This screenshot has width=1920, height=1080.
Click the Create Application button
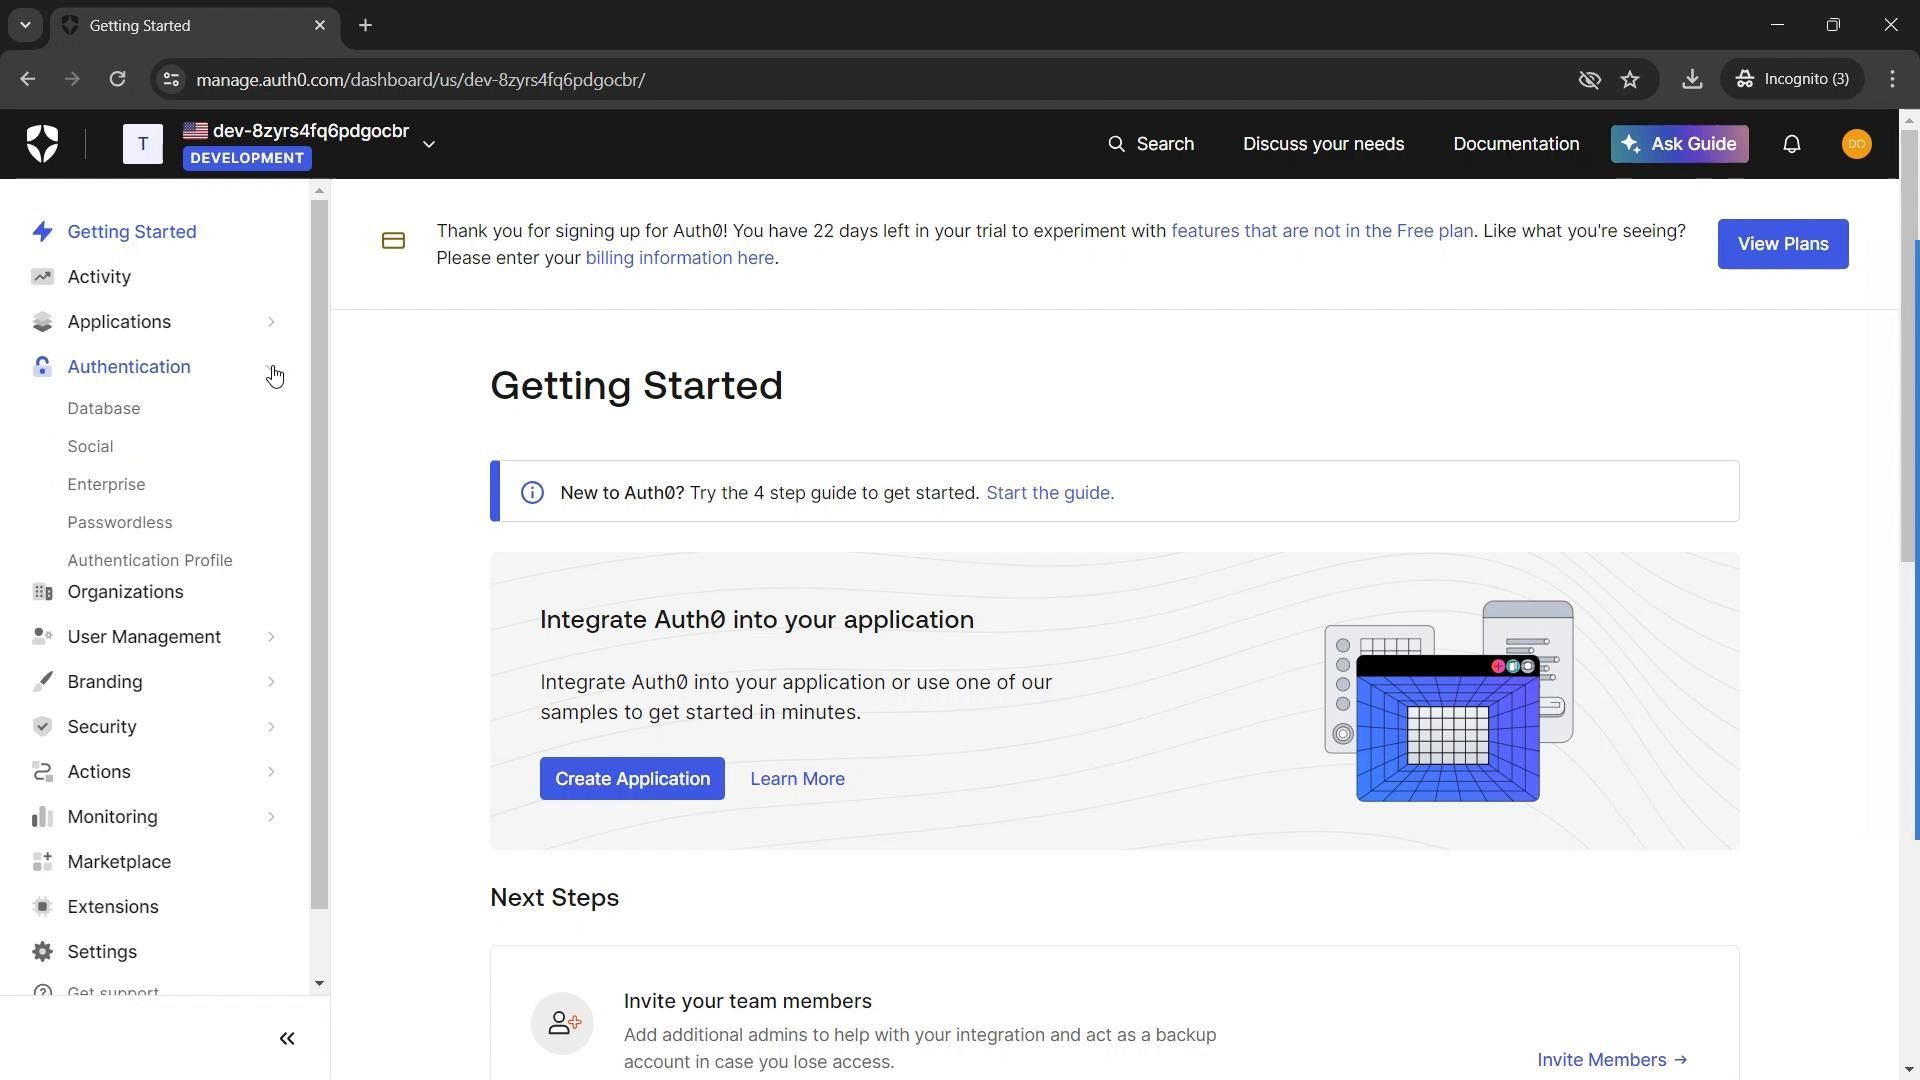click(x=632, y=779)
